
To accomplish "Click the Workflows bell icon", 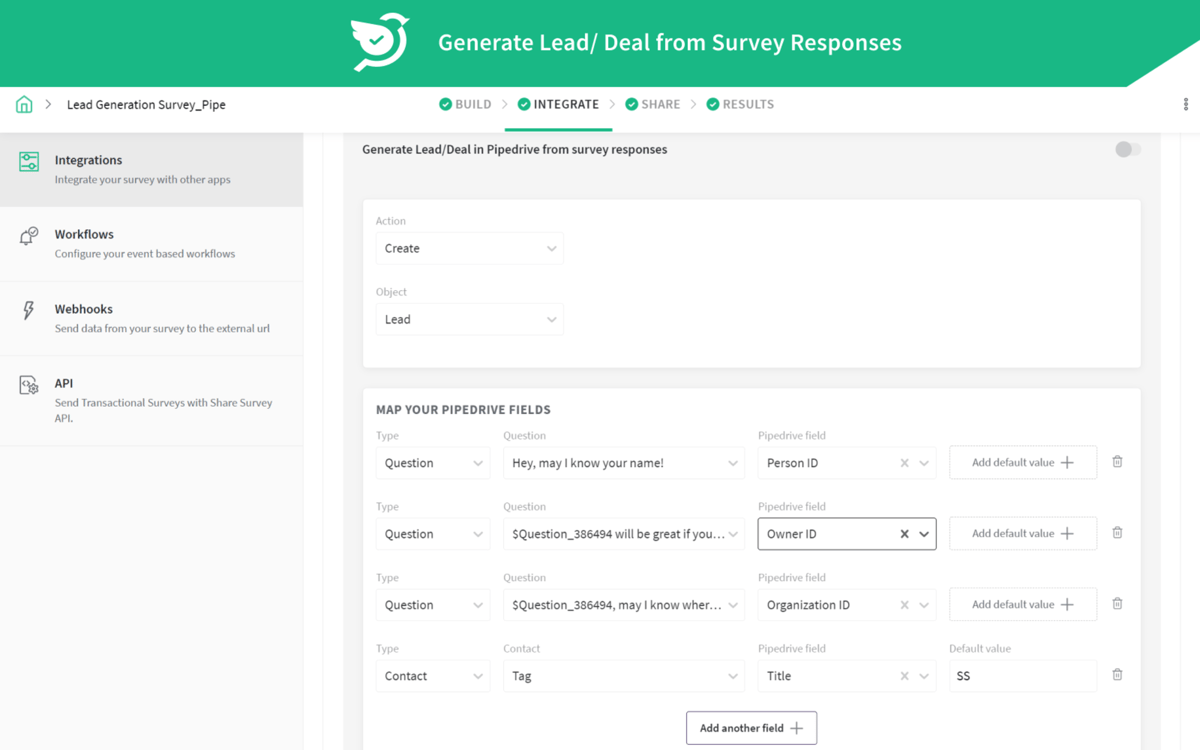I will click(x=30, y=236).
